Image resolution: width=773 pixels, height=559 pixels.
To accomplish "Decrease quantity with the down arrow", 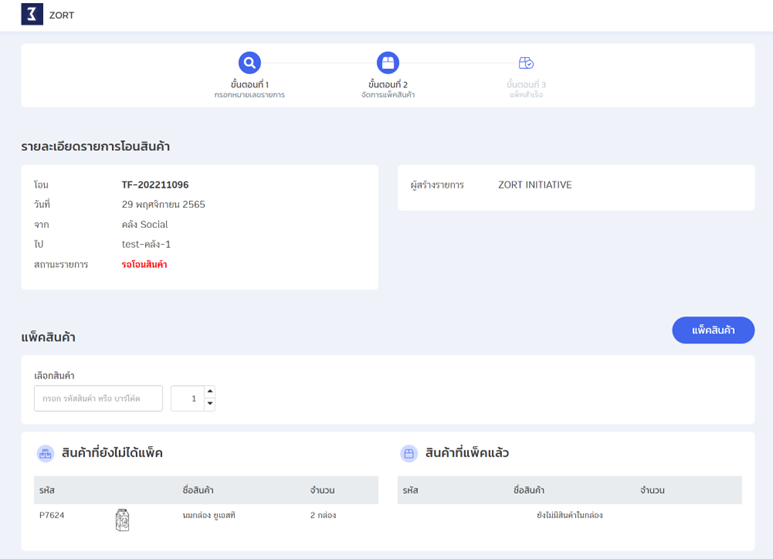I will (x=209, y=404).
